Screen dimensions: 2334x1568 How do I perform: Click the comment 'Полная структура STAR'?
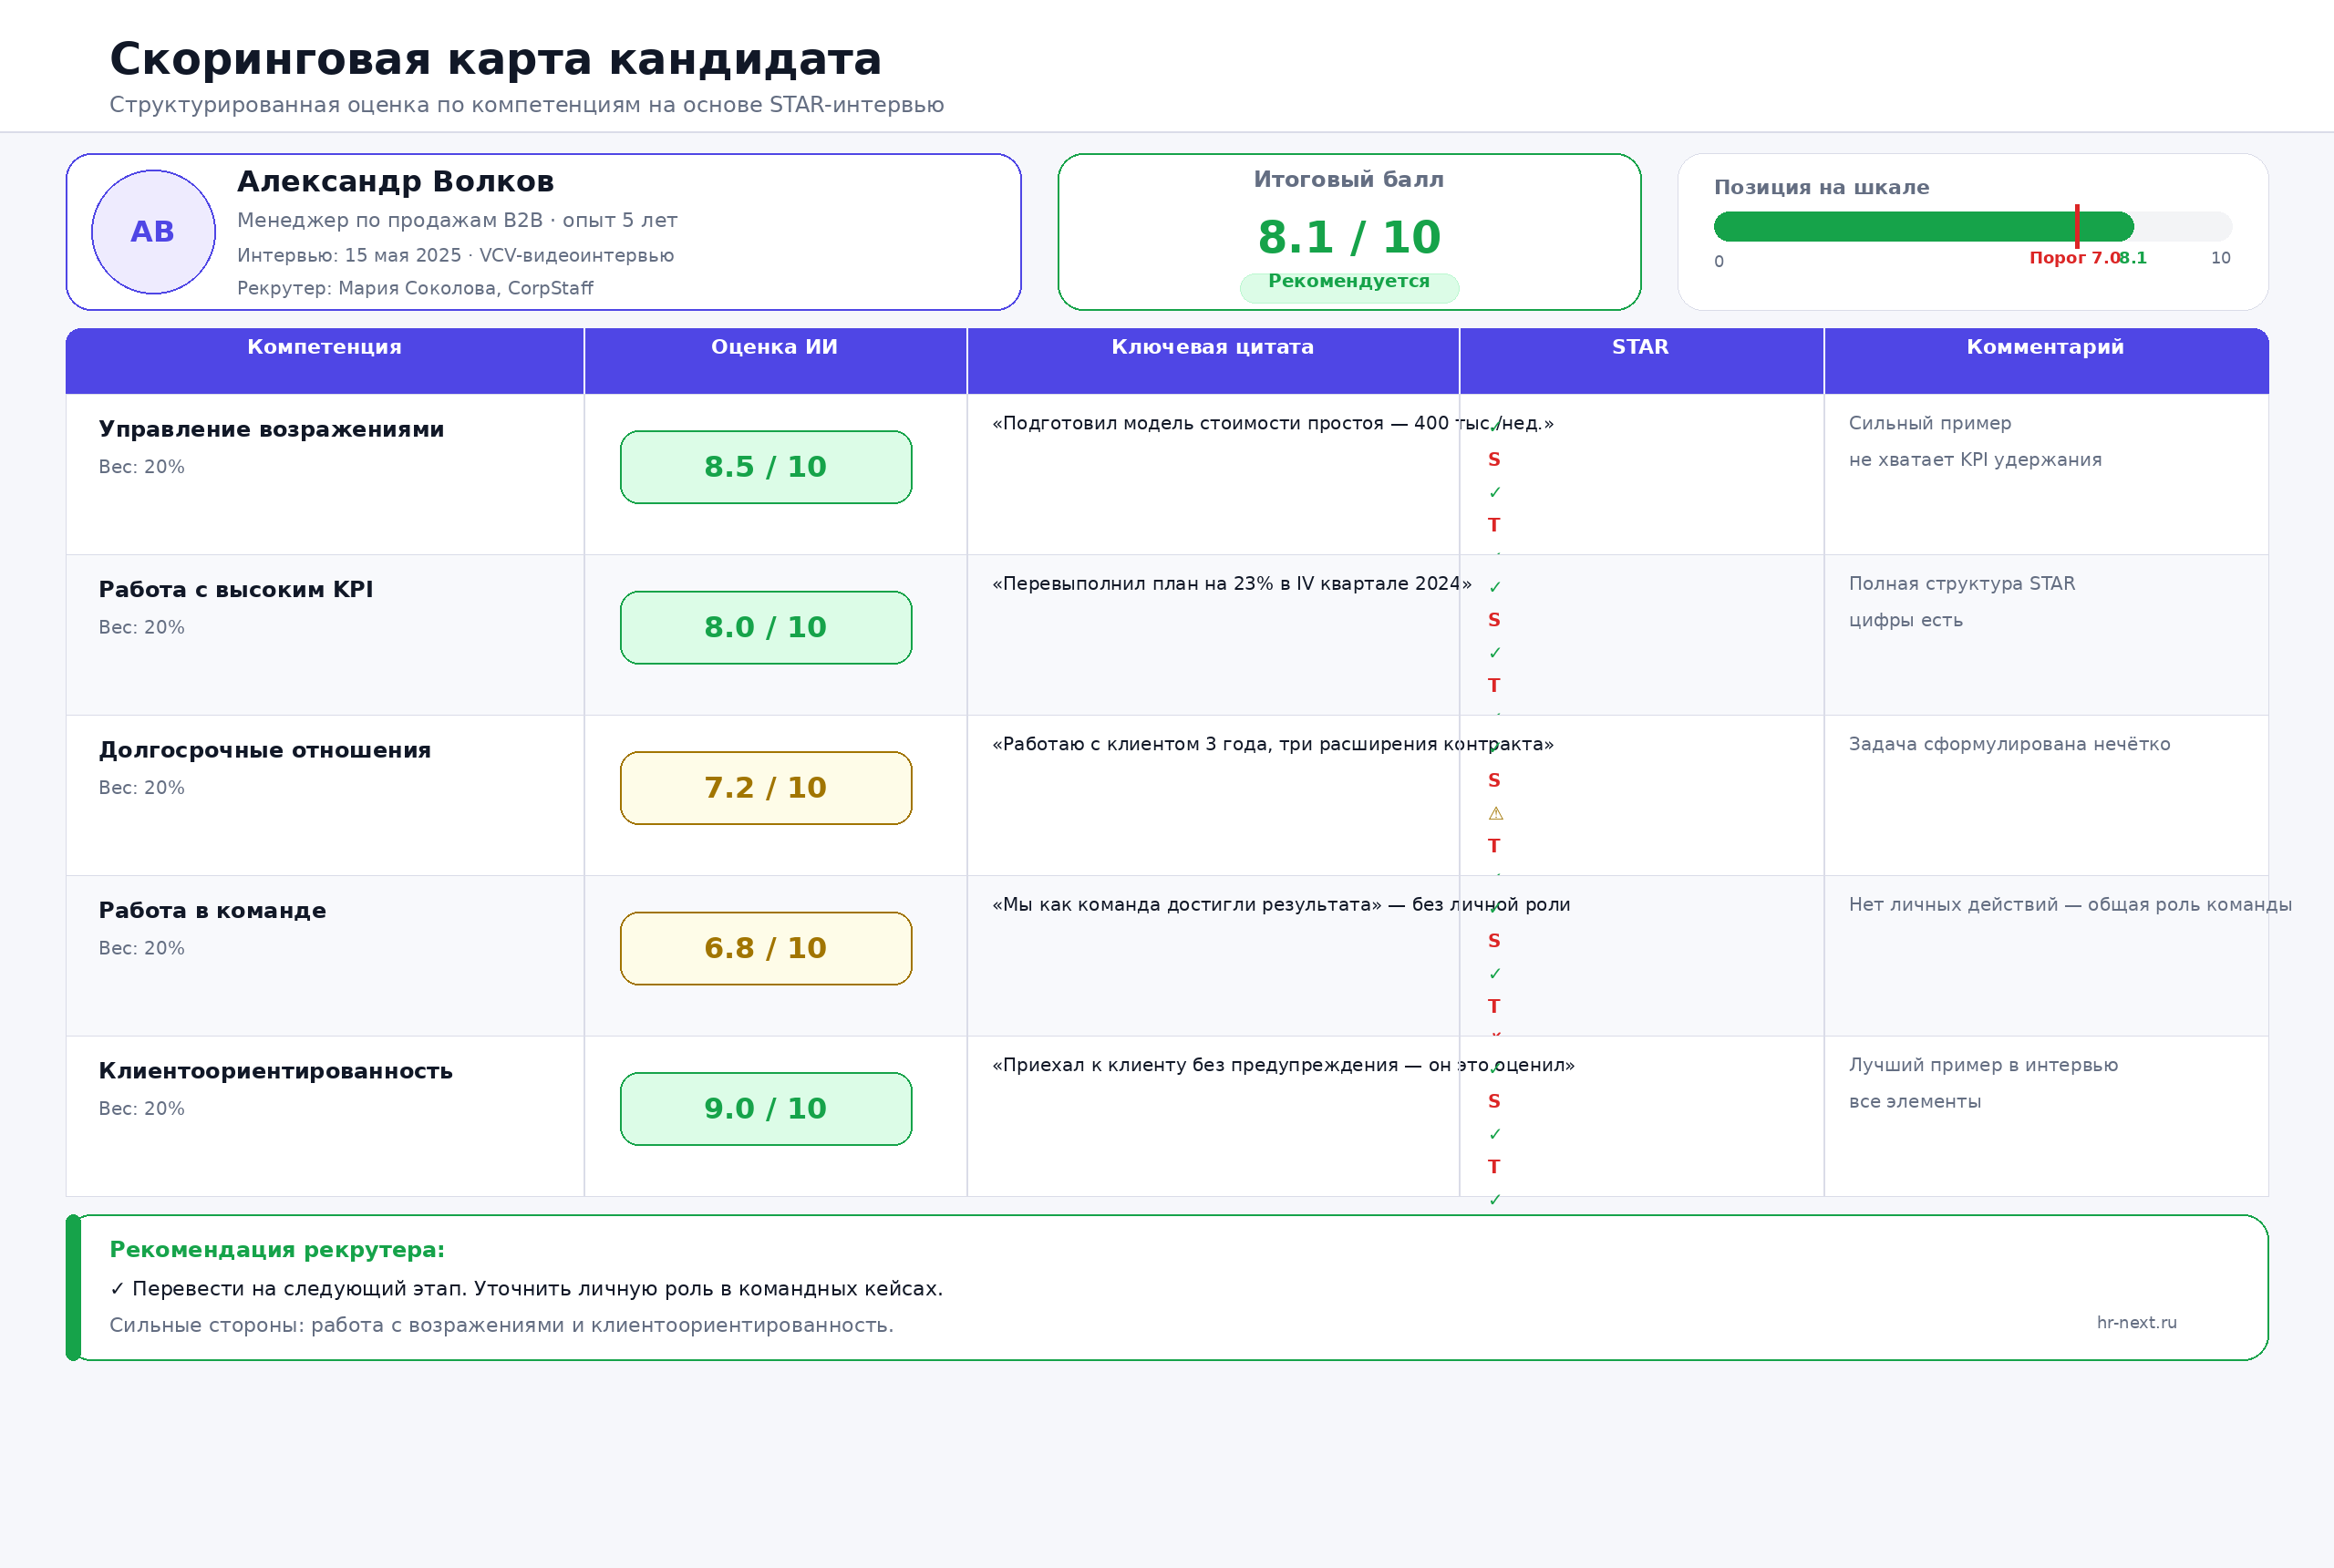1962,584
